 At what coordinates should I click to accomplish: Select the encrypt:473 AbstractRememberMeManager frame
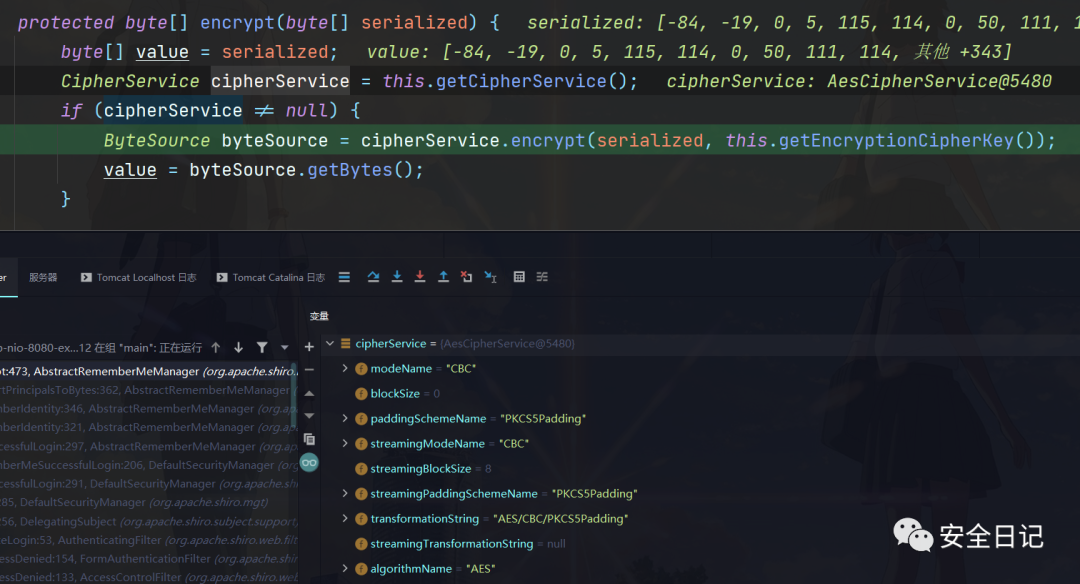coord(148,371)
